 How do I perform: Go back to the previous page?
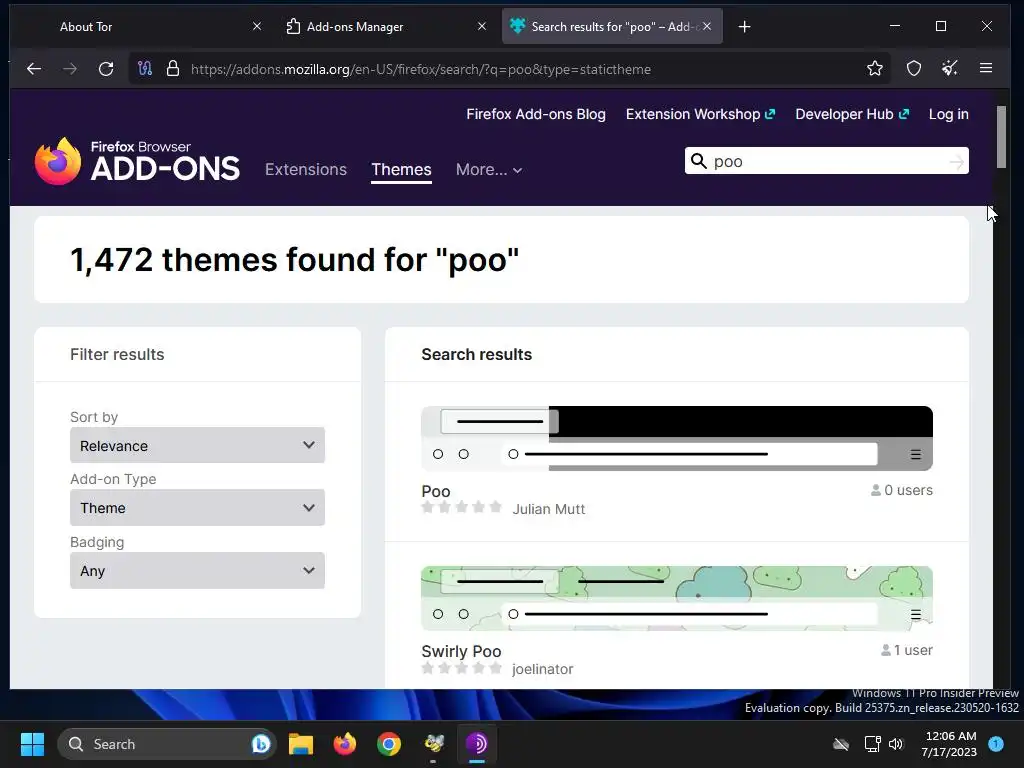tap(34, 69)
